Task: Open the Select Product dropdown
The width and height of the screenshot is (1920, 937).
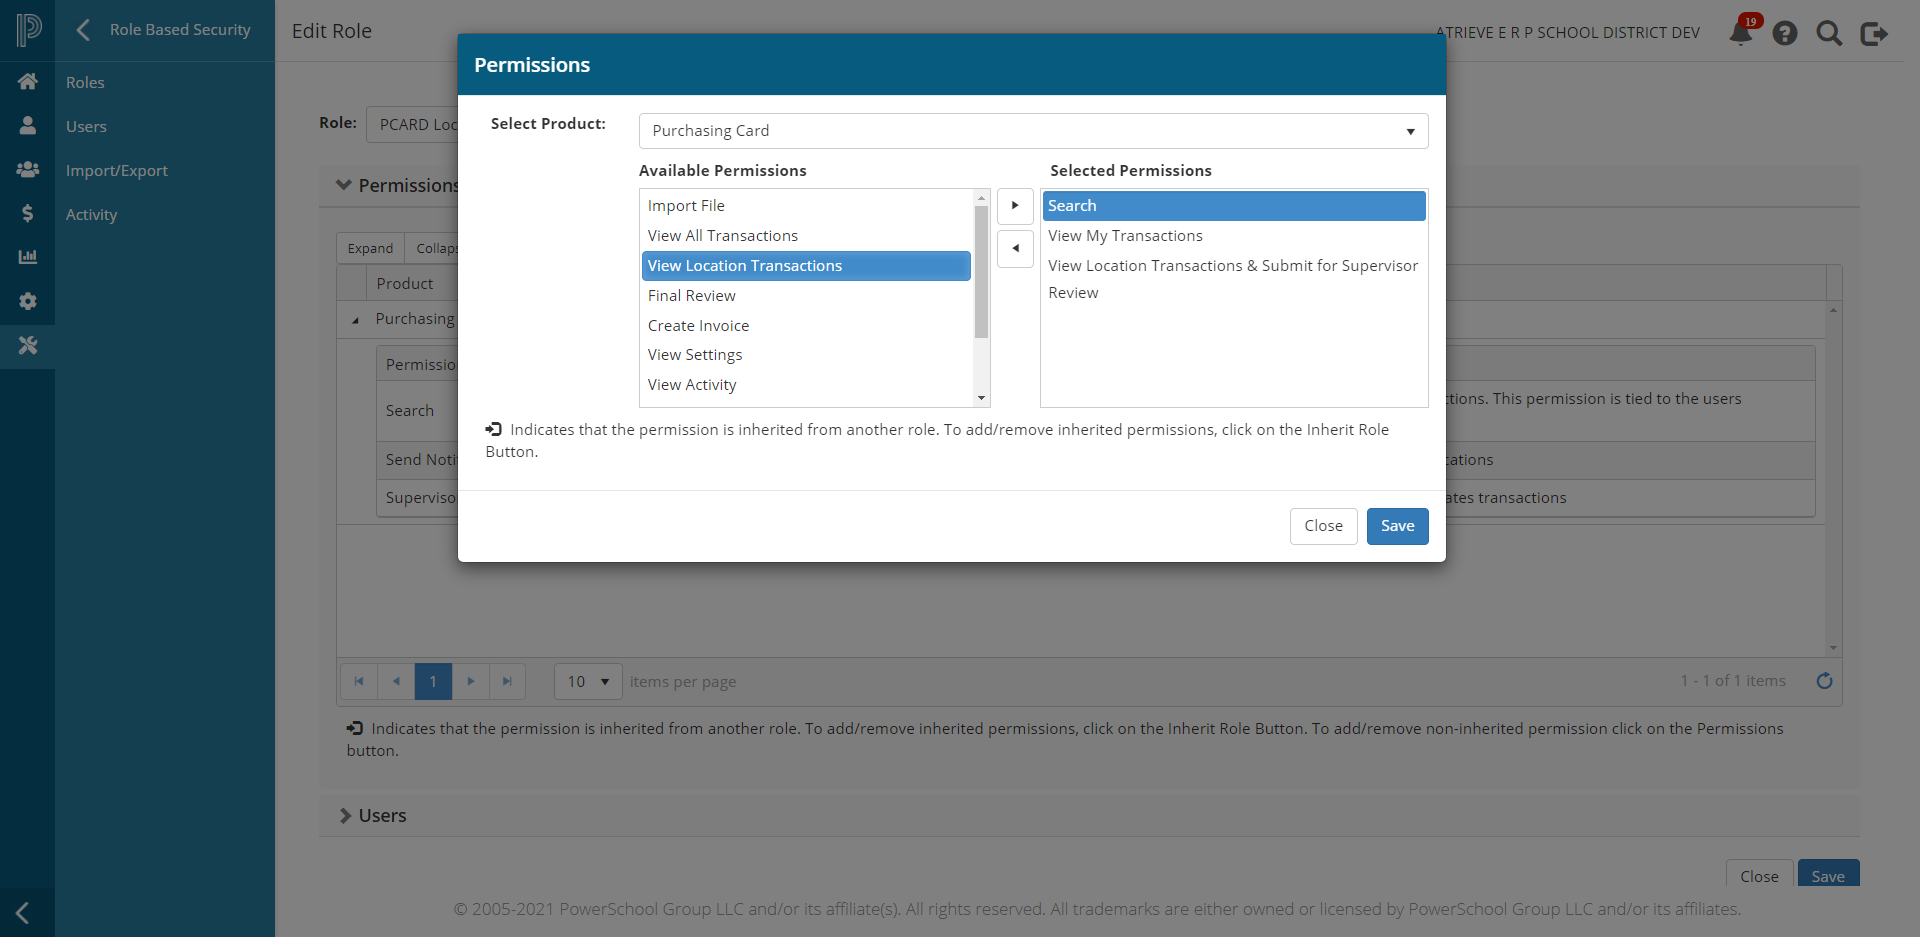Action: (1410, 131)
